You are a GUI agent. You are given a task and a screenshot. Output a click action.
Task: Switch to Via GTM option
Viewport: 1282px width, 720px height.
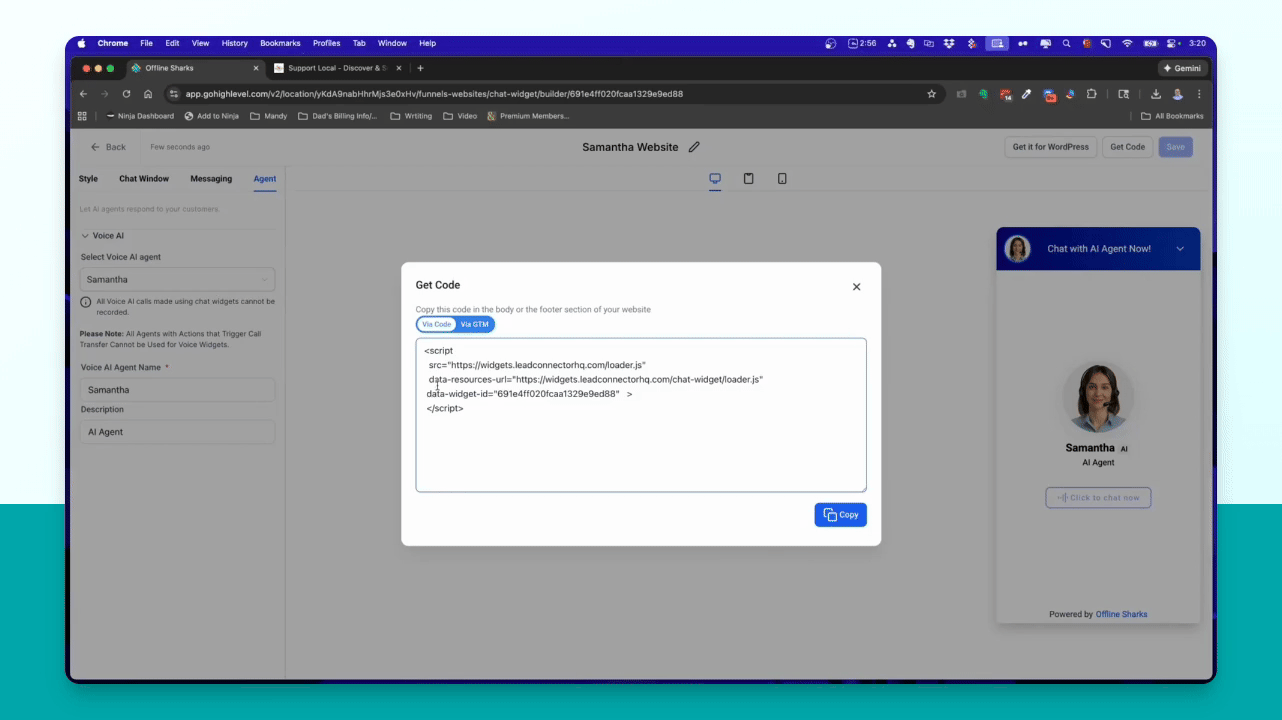(x=475, y=324)
